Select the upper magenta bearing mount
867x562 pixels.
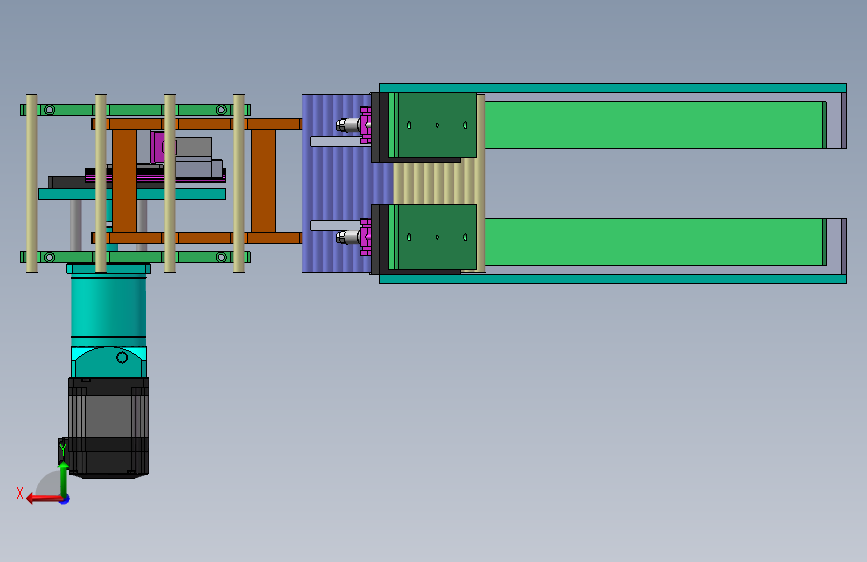(365, 125)
